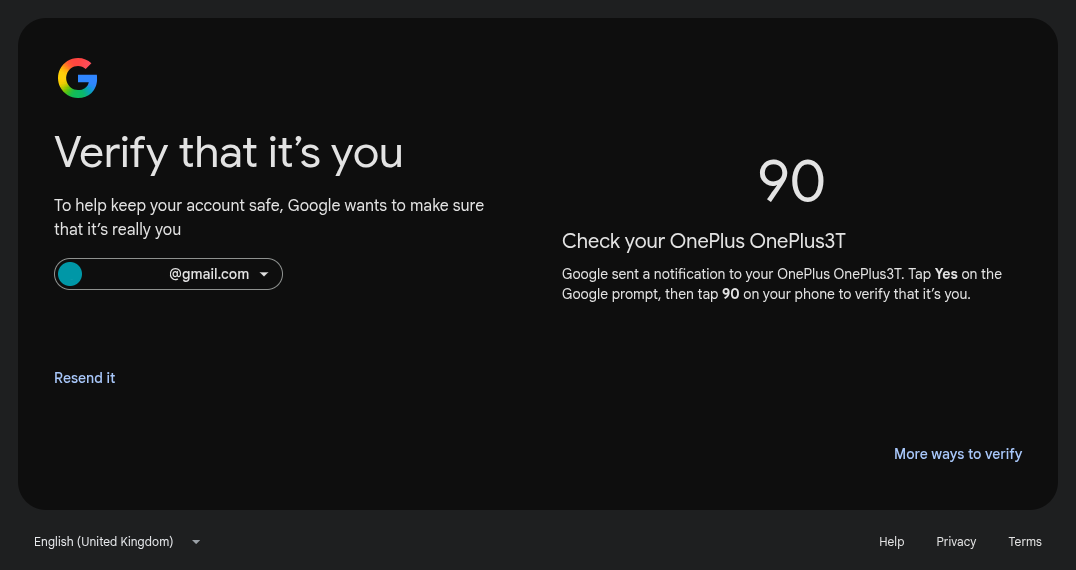Screen dimensions: 1076x570
Task: Select the @gmail.com account chip text
Action: (209, 274)
